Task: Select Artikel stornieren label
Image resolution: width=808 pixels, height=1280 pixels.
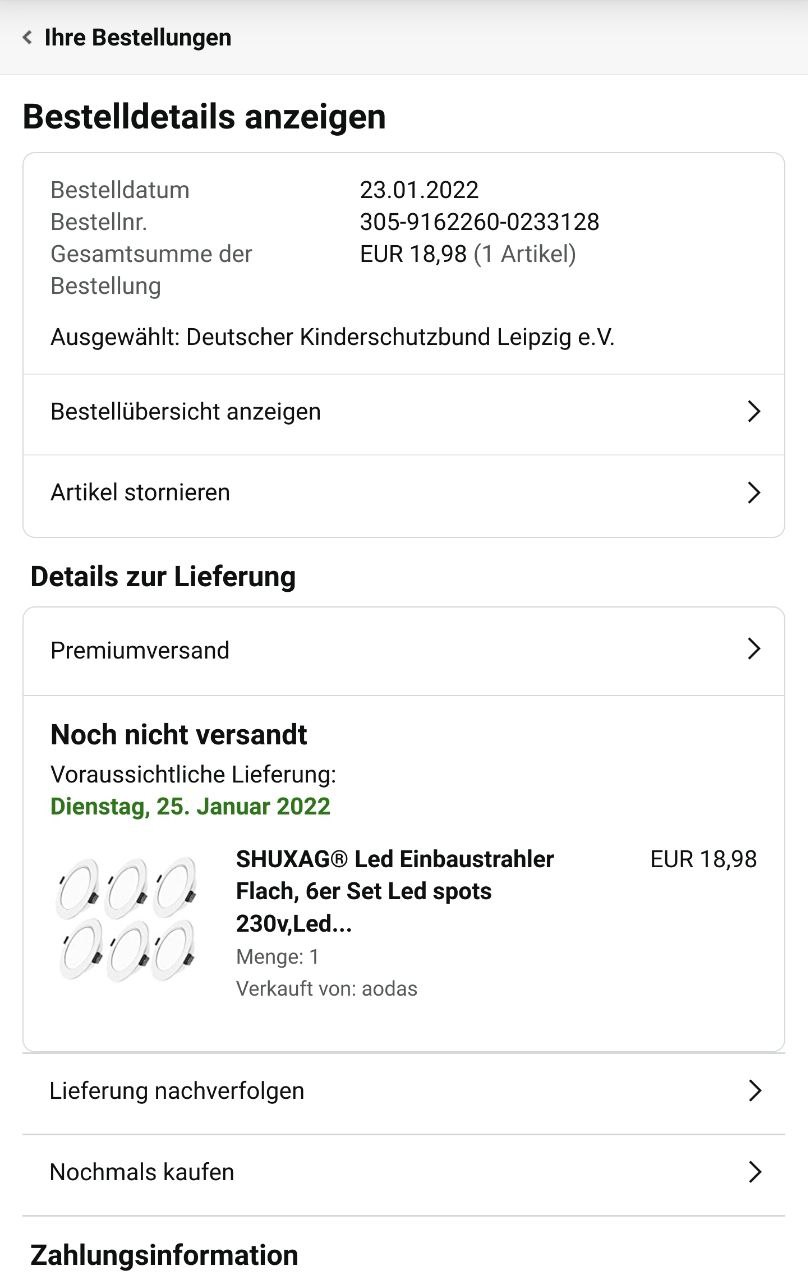Action: coord(140,493)
